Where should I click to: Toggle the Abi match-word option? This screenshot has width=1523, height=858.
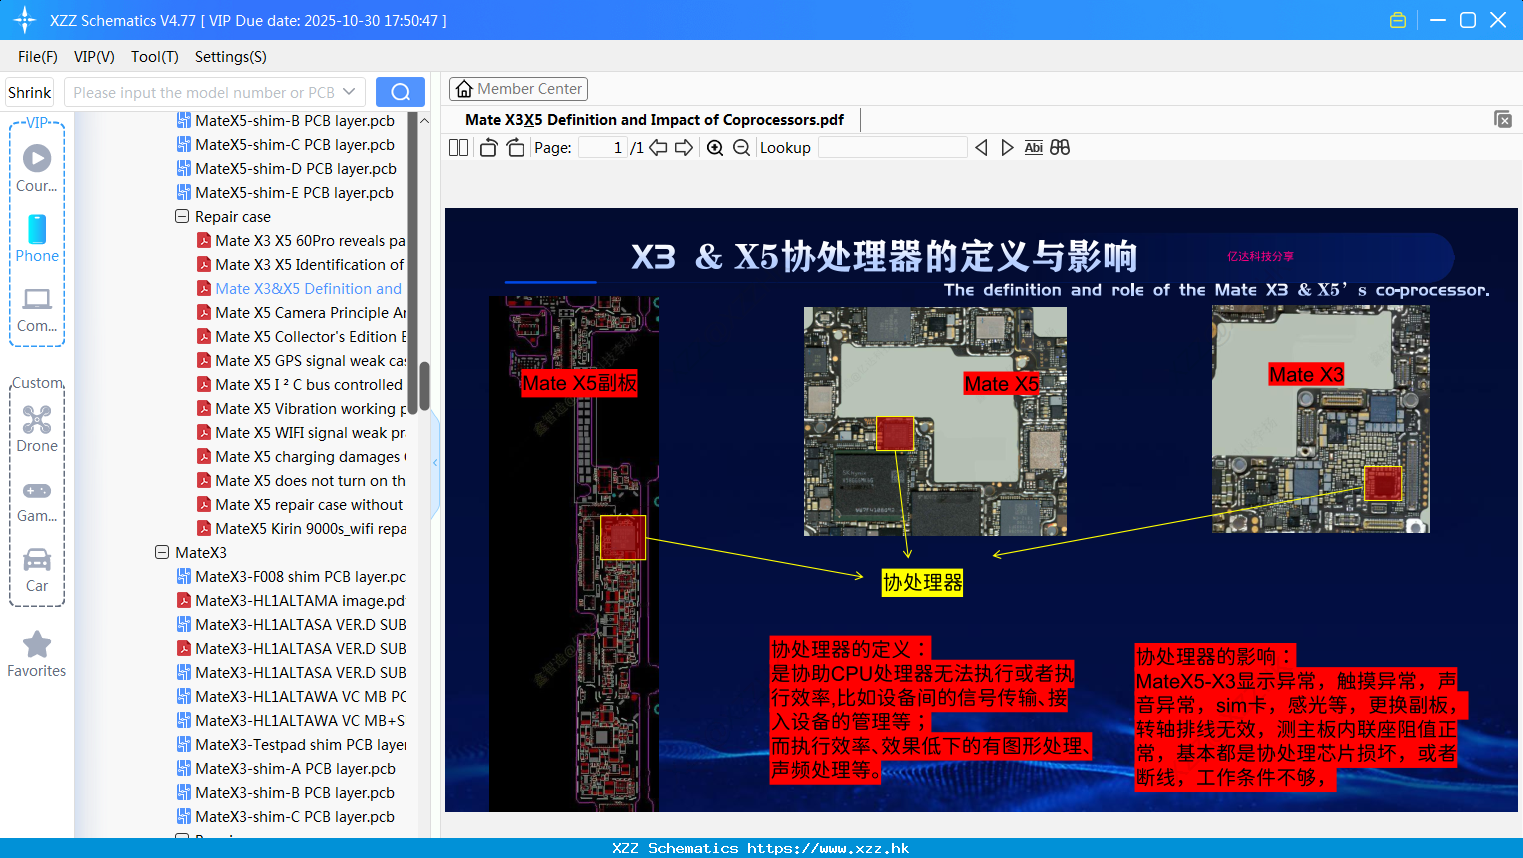pos(1034,148)
